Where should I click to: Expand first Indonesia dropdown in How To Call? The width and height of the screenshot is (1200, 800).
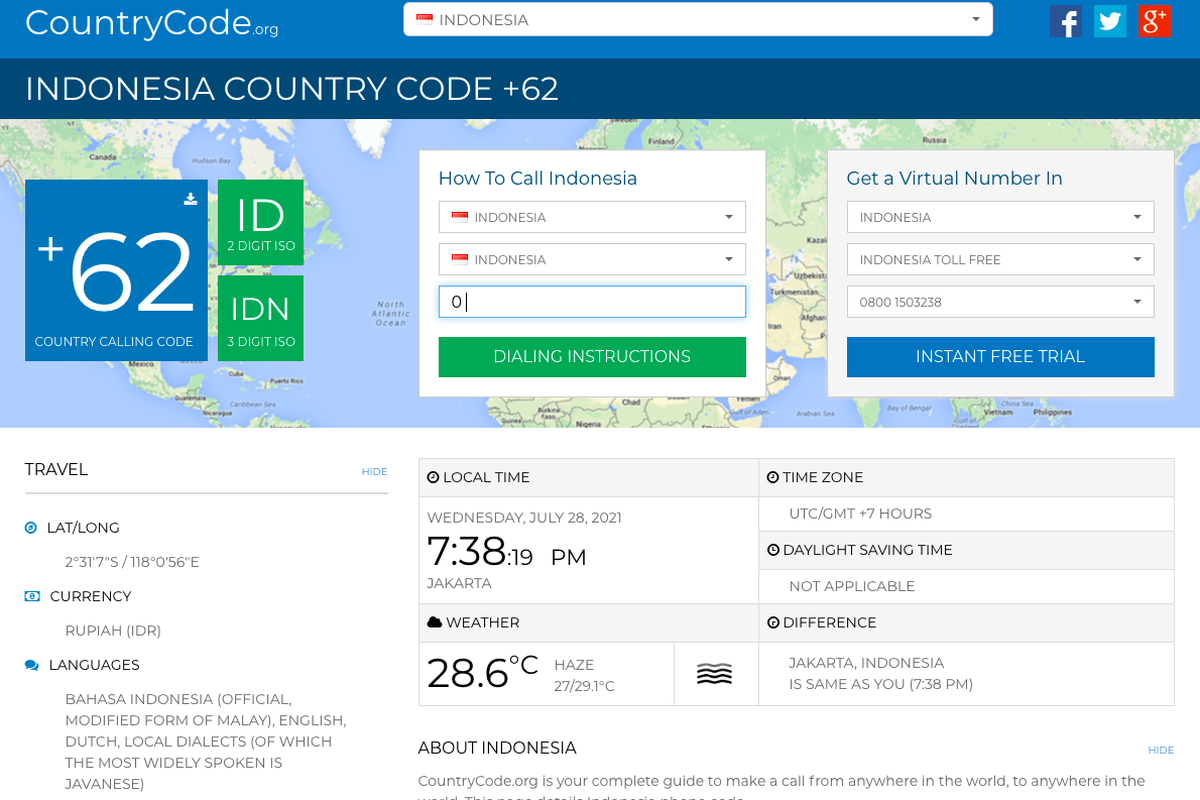(x=592, y=217)
